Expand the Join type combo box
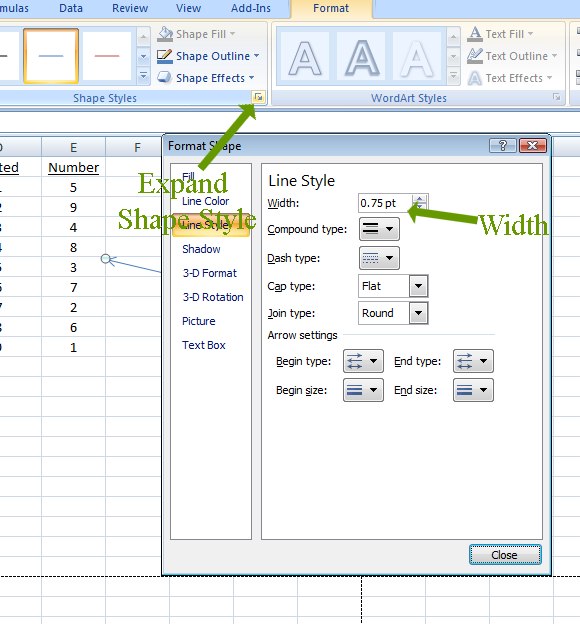This screenshot has width=580, height=624. (x=418, y=313)
